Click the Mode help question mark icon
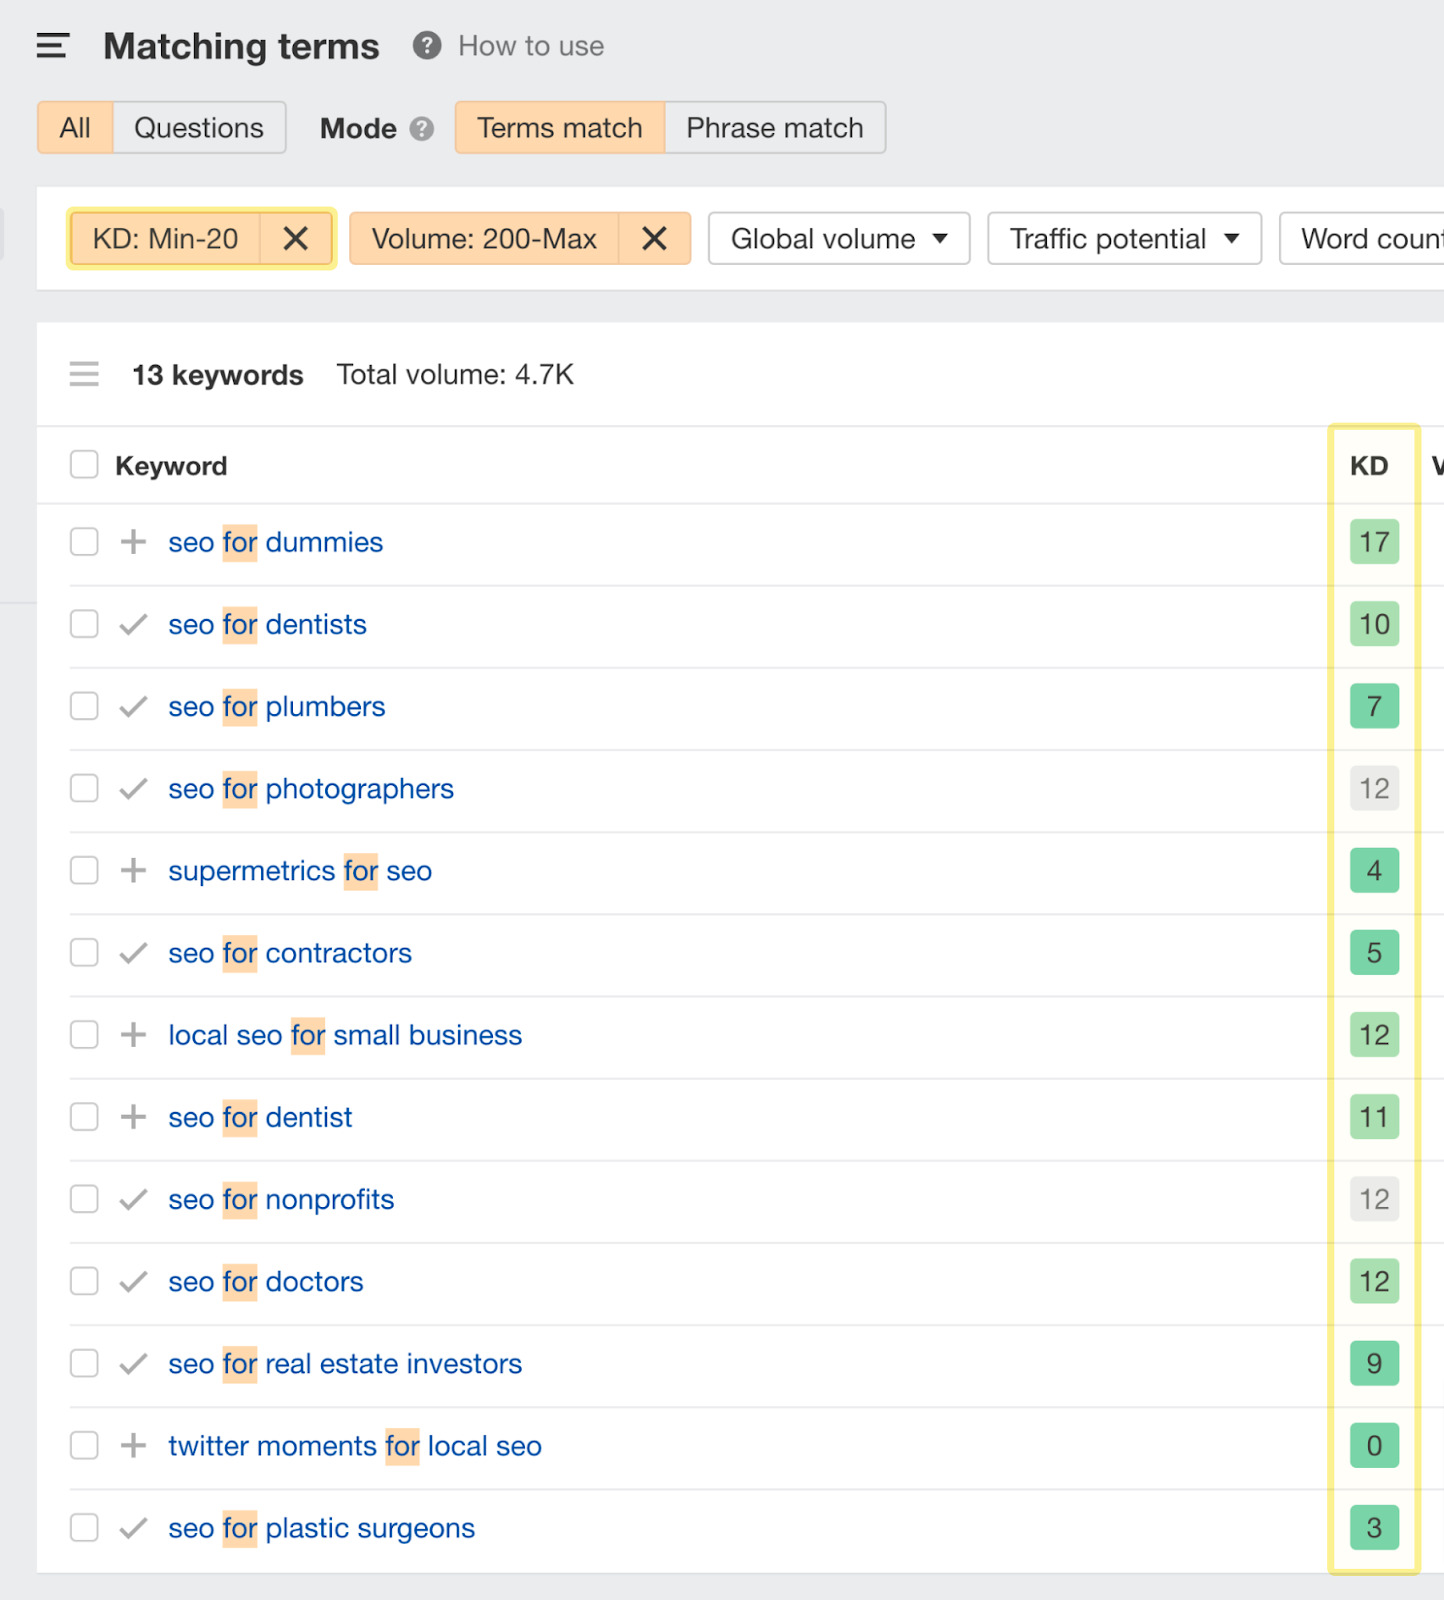 pyautogui.click(x=422, y=129)
